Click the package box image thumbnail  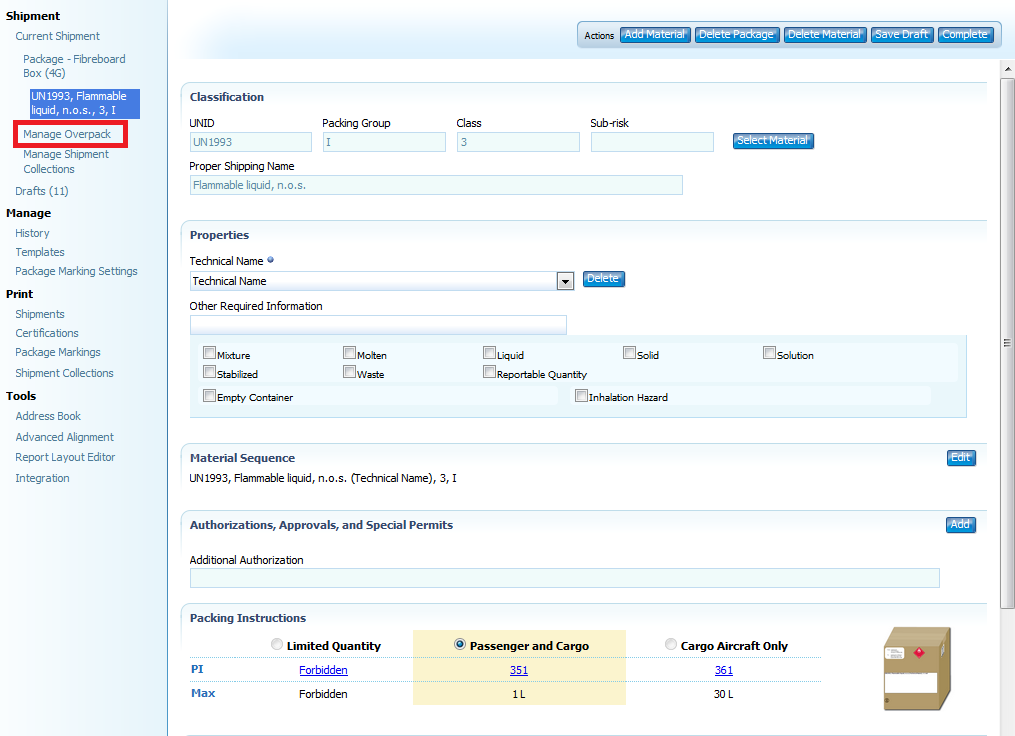[x=917, y=669]
